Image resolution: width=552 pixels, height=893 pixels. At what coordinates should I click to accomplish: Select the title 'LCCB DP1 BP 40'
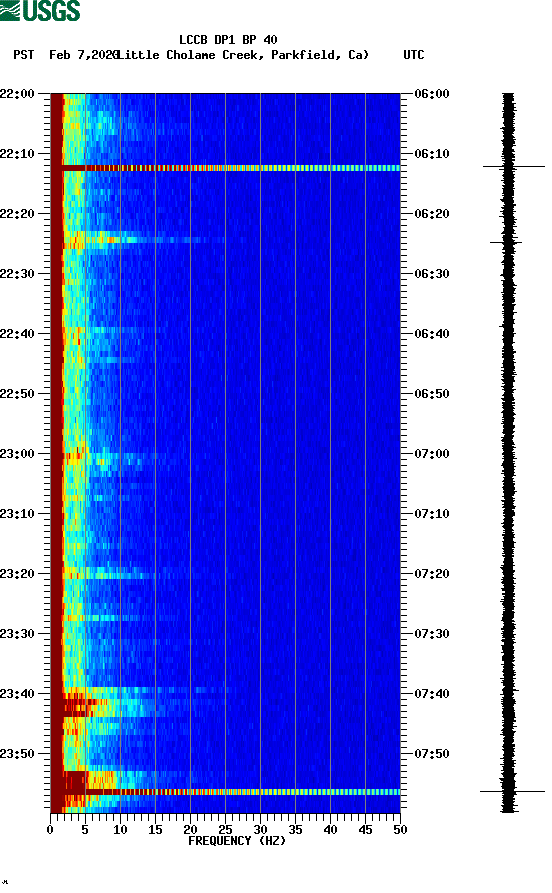tap(228, 40)
